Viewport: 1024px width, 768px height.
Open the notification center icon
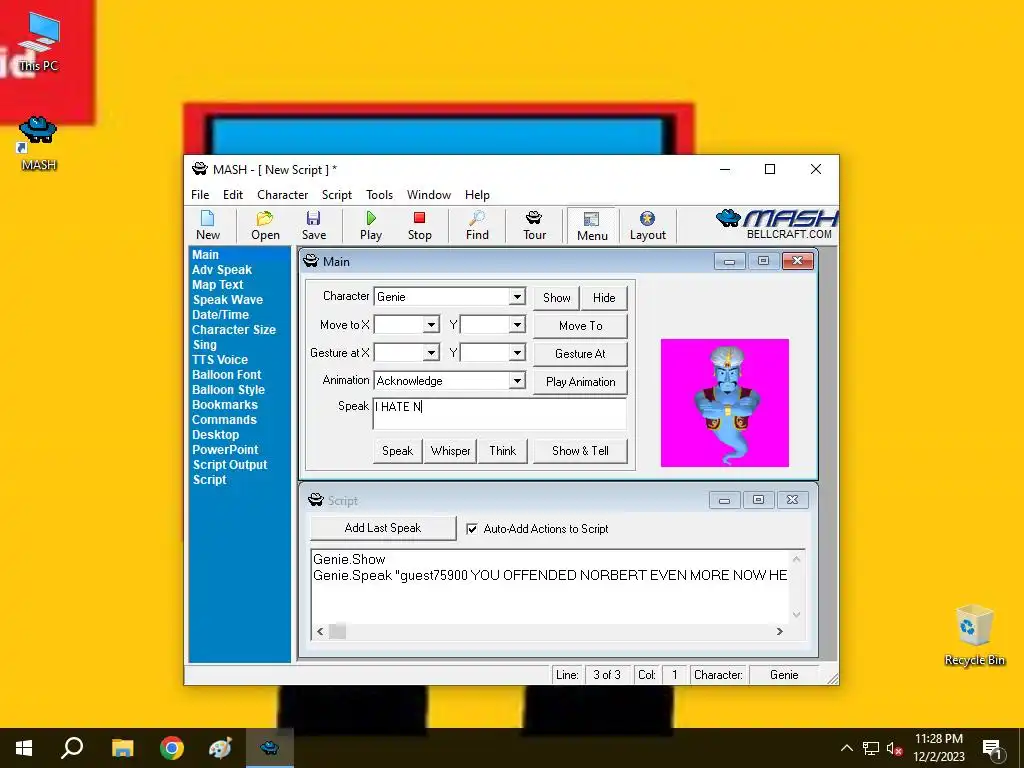tap(992, 749)
